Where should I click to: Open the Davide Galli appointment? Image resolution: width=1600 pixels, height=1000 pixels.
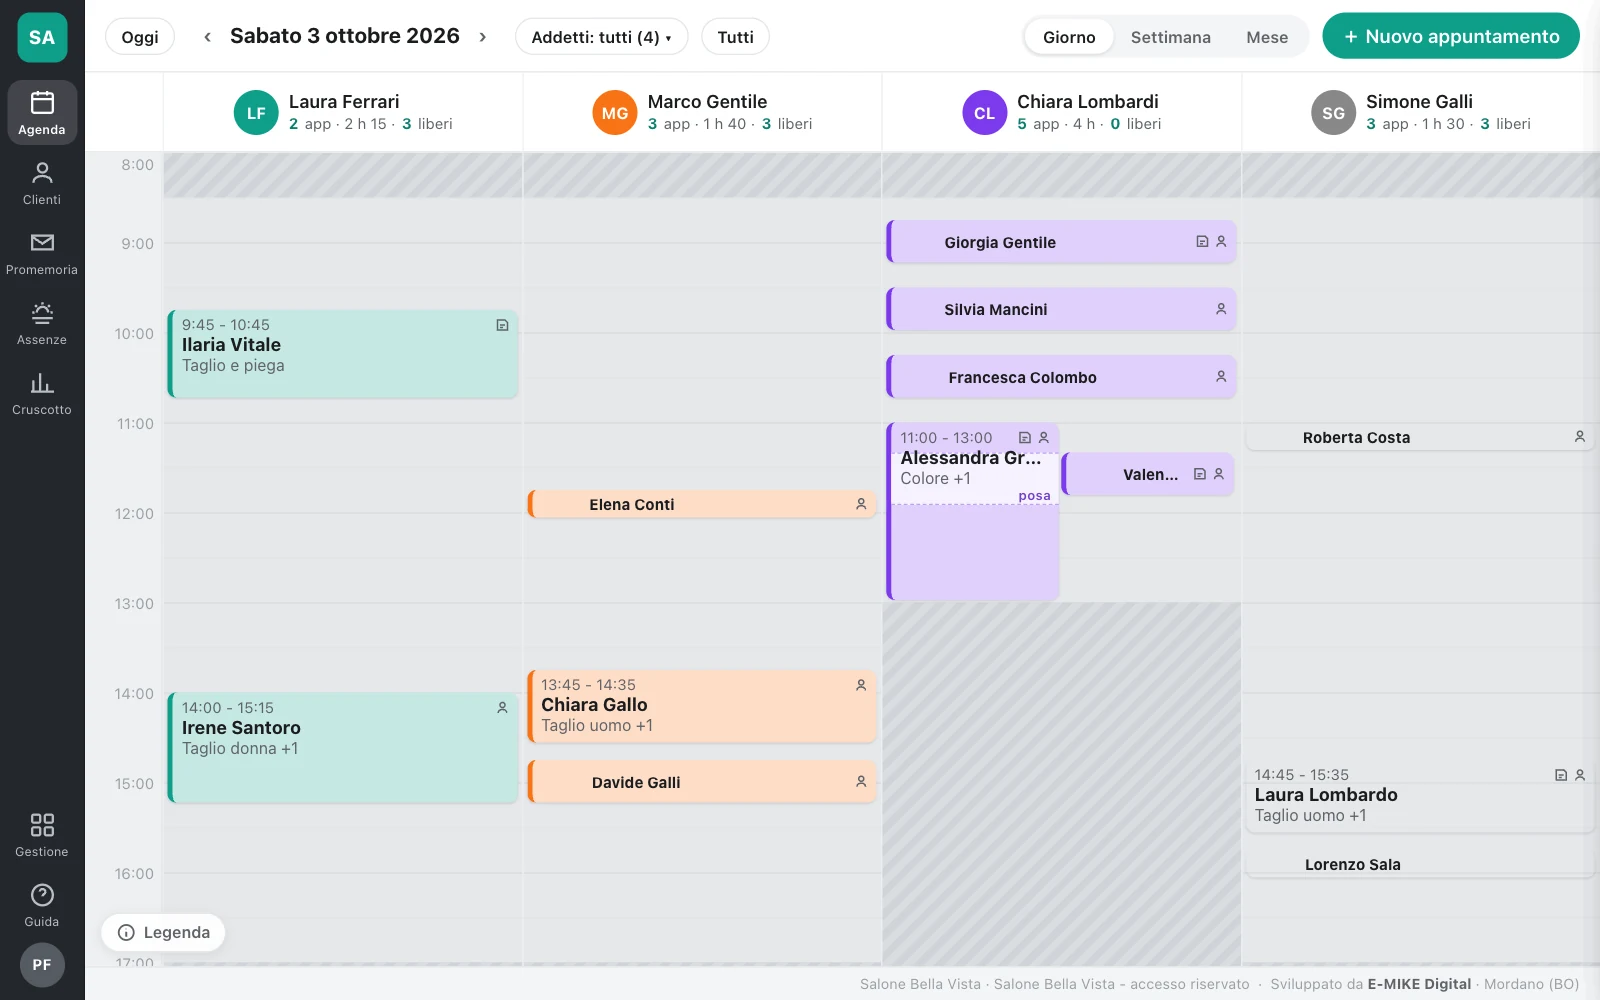point(702,782)
